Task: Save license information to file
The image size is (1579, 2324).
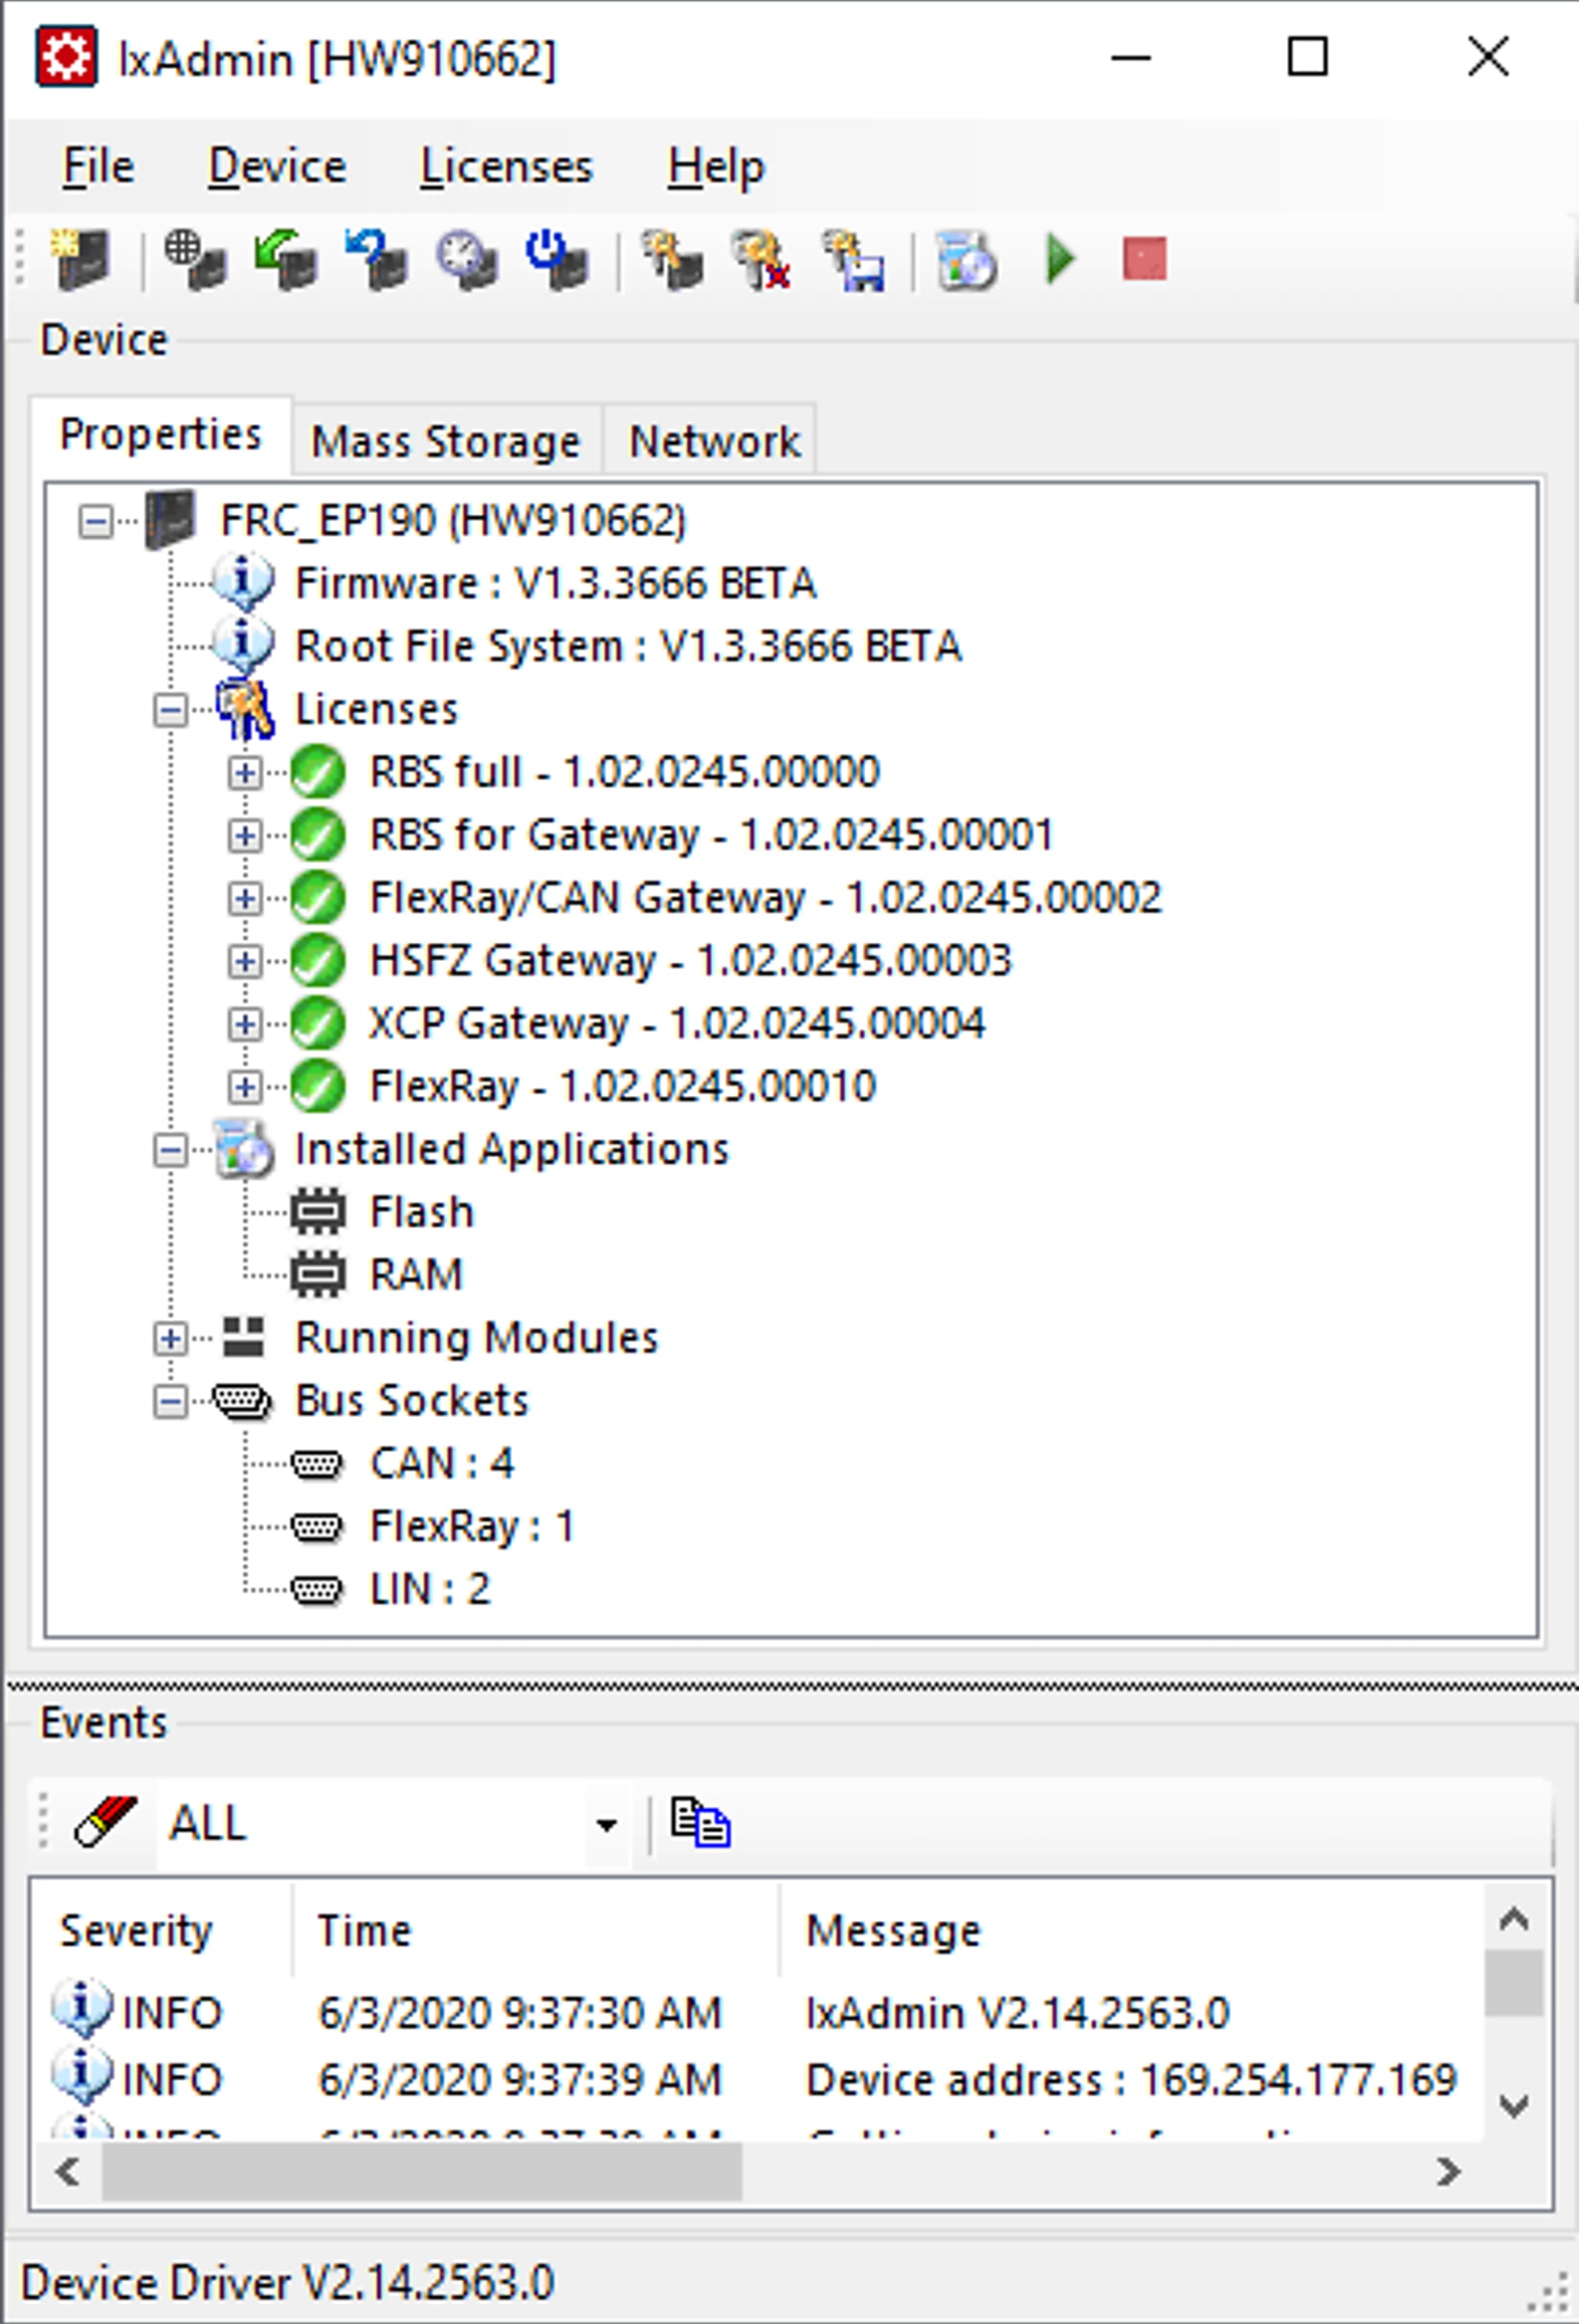Action: [855, 260]
